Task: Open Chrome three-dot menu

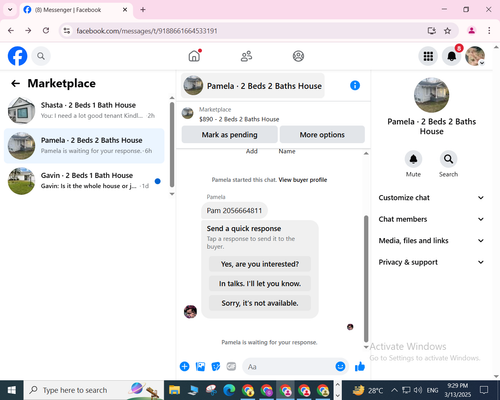Action: click(489, 31)
